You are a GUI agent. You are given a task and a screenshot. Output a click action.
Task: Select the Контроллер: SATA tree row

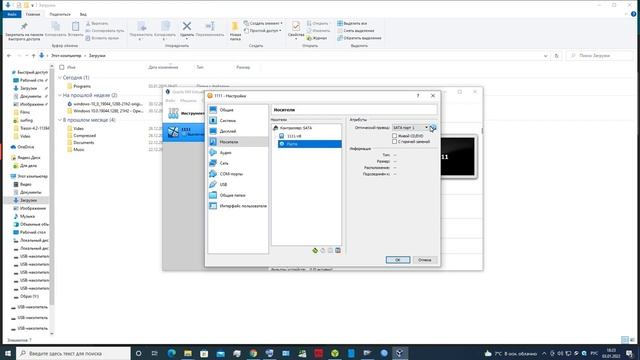[307, 128]
